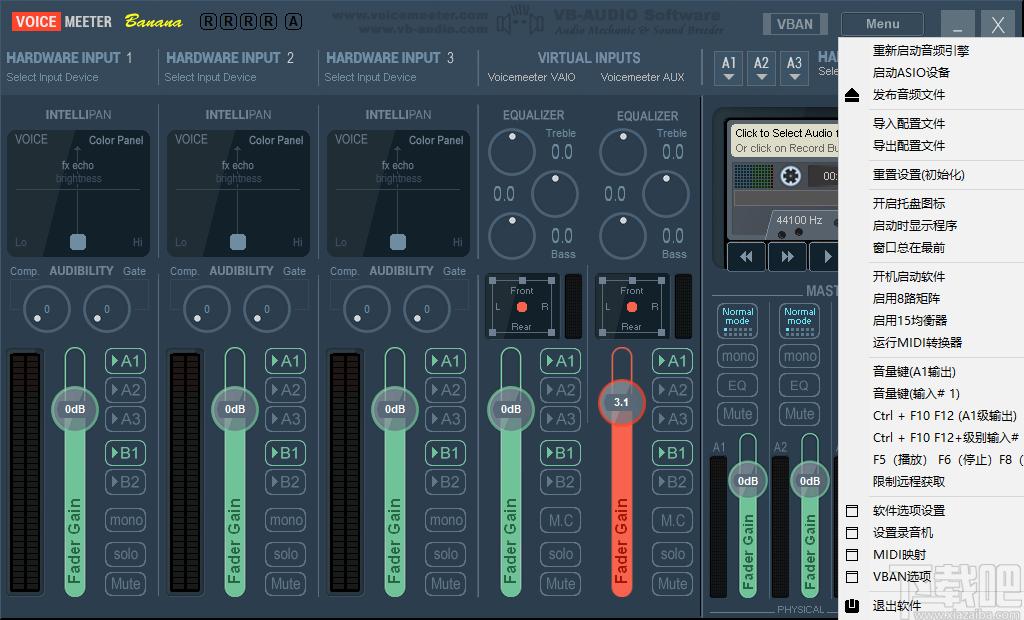Mute the A2 master bus
Screen dimensions: 1024x620
tap(799, 414)
